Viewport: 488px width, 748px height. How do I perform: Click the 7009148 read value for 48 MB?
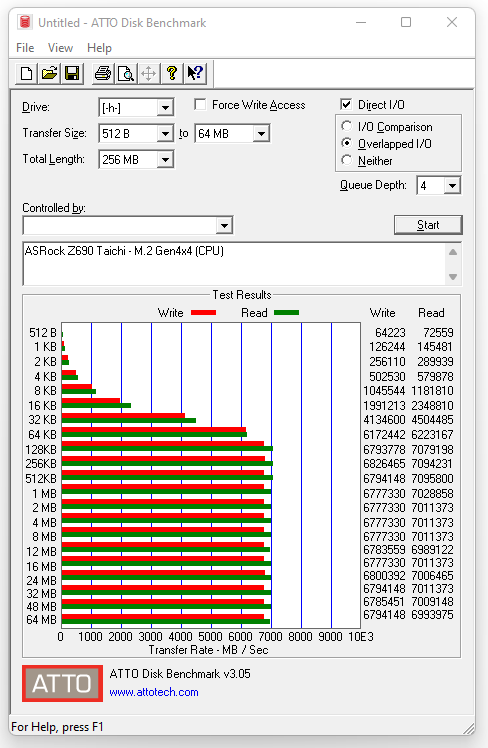point(432,602)
